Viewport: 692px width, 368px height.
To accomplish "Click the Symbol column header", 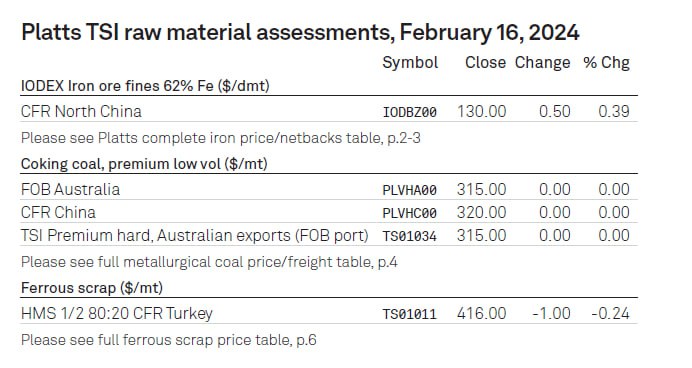I will click(x=410, y=63).
